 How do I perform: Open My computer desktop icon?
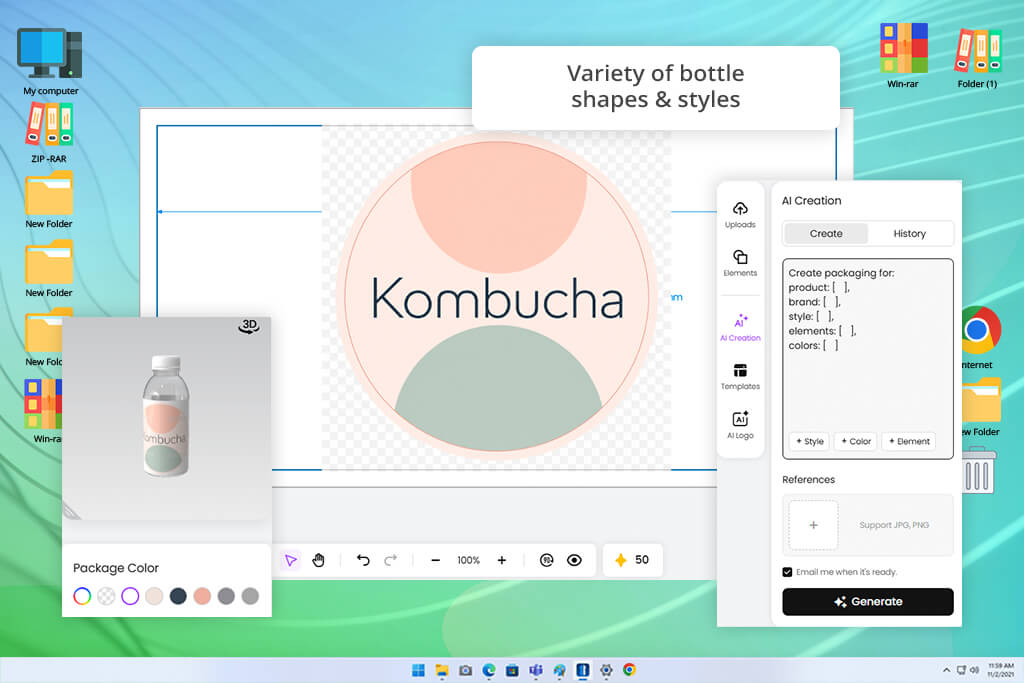pyautogui.click(x=50, y=61)
